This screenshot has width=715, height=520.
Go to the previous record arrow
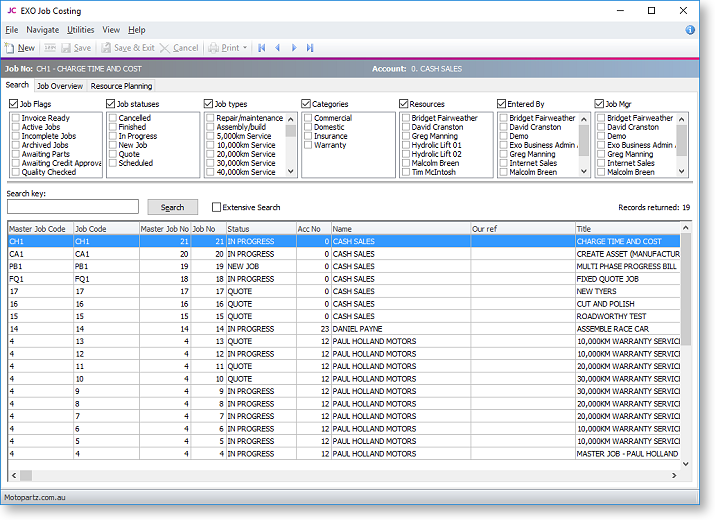(278, 48)
